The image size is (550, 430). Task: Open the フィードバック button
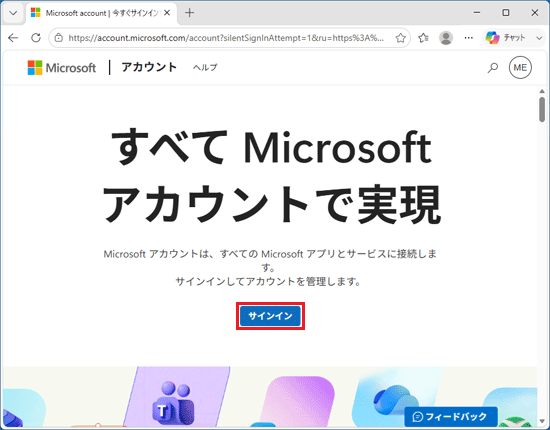(451, 416)
